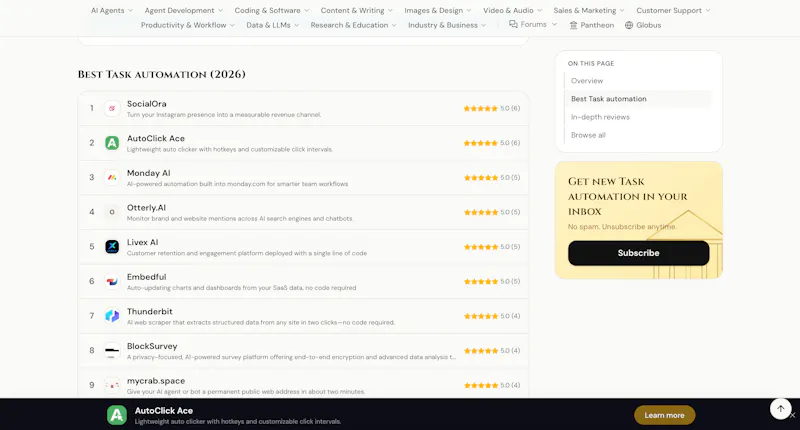Go to the Globus page
The height and width of the screenshot is (430, 800).
click(x=643, y=25)
